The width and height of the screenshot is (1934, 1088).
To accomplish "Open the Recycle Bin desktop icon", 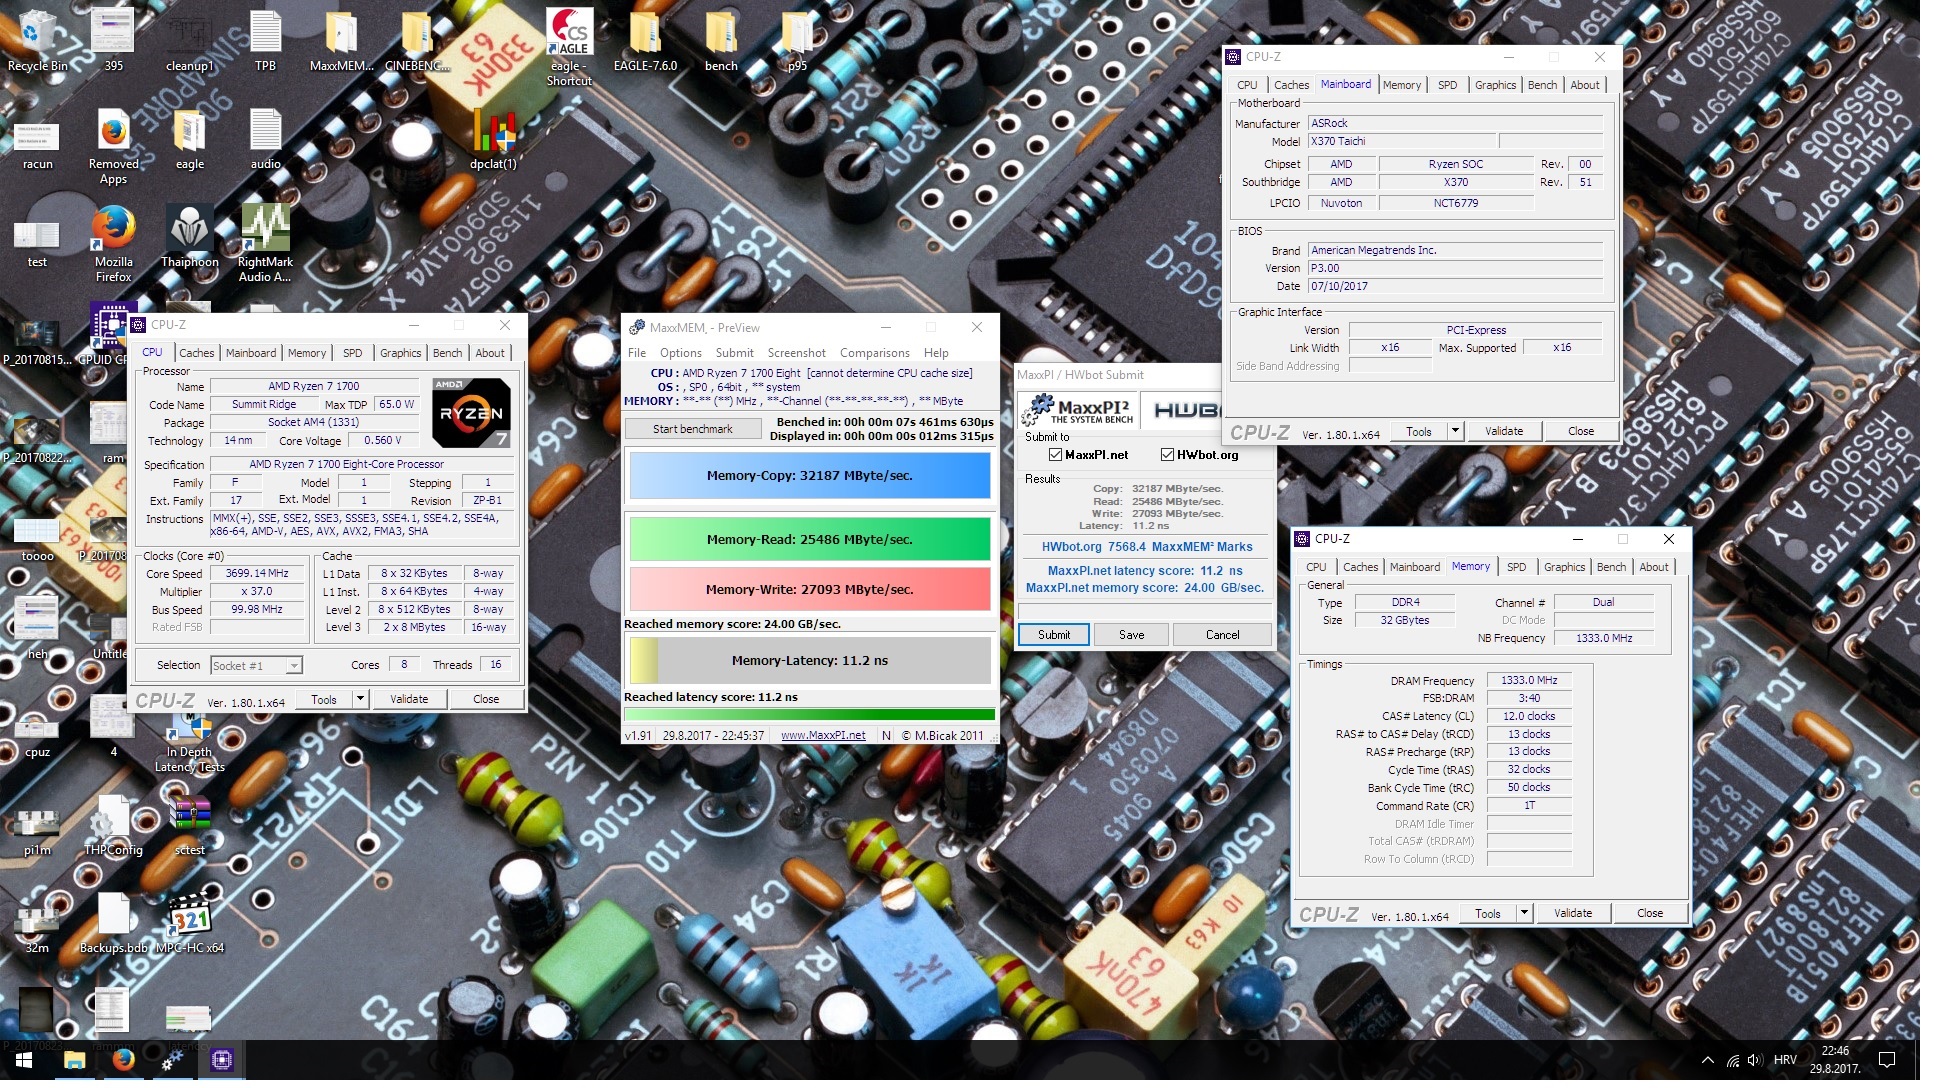I will click(37, 40).
